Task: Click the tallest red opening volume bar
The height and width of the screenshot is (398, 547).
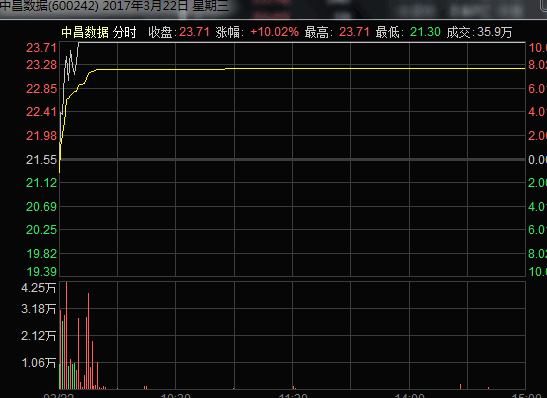Action: (x=66, y=335)
